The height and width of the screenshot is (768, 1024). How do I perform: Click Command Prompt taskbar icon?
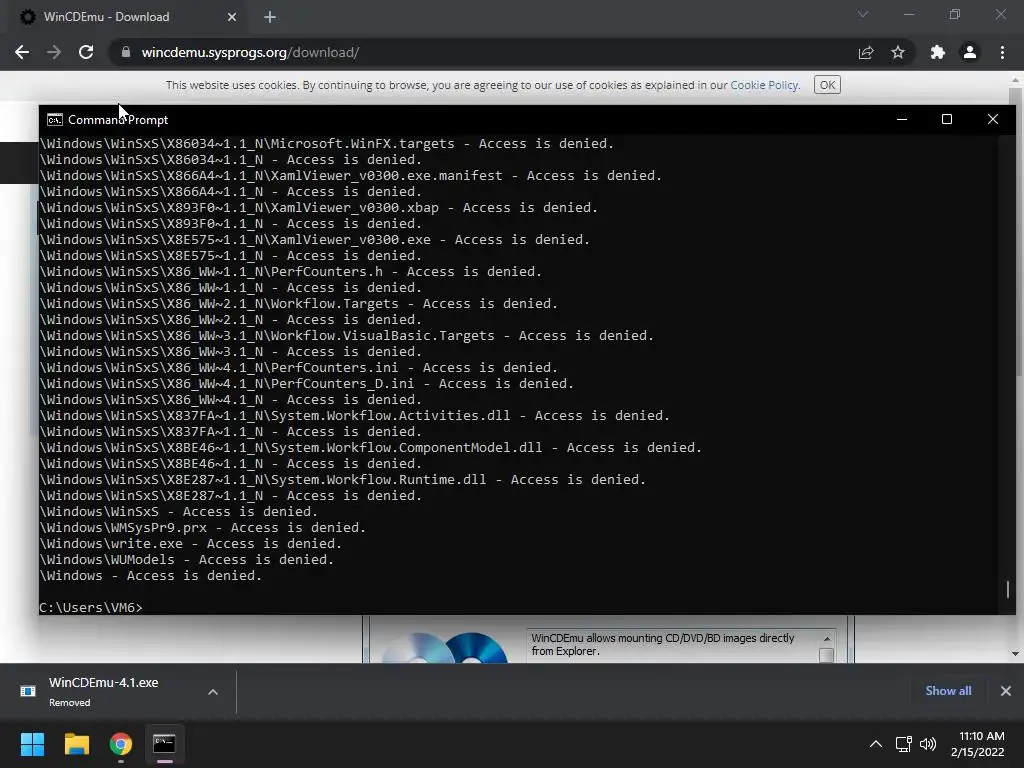point(164,744)
